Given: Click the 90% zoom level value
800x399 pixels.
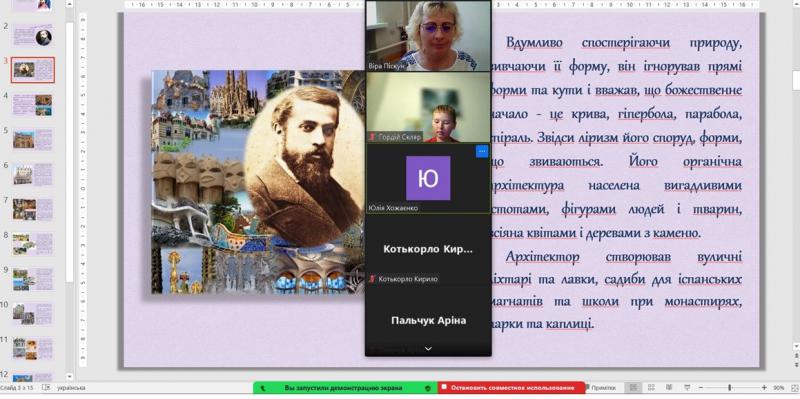Looking at the screenshot, I should coord(779,388).
